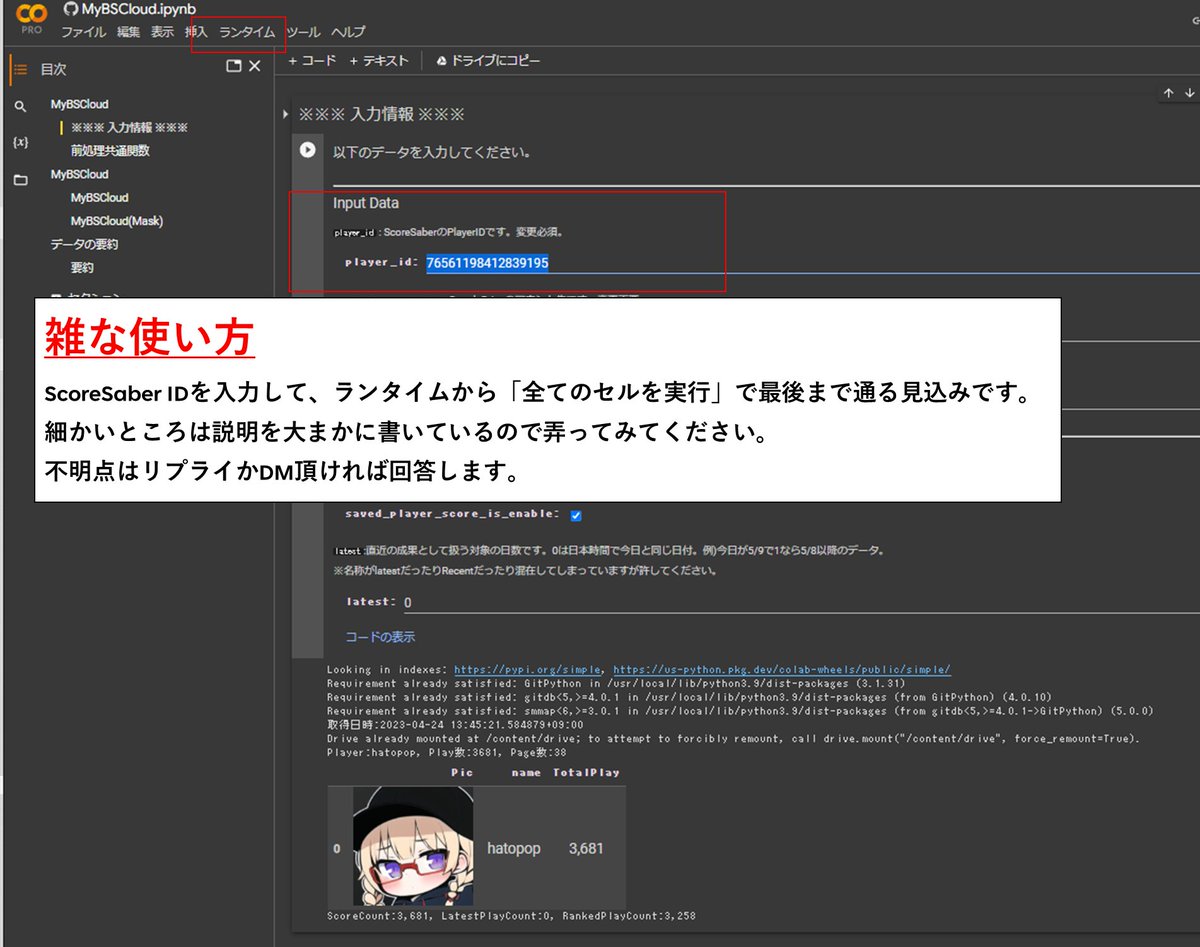Click the MyBSCloud.ipynb notebook title
The image size is (1200, 947).
click(139, 9)
